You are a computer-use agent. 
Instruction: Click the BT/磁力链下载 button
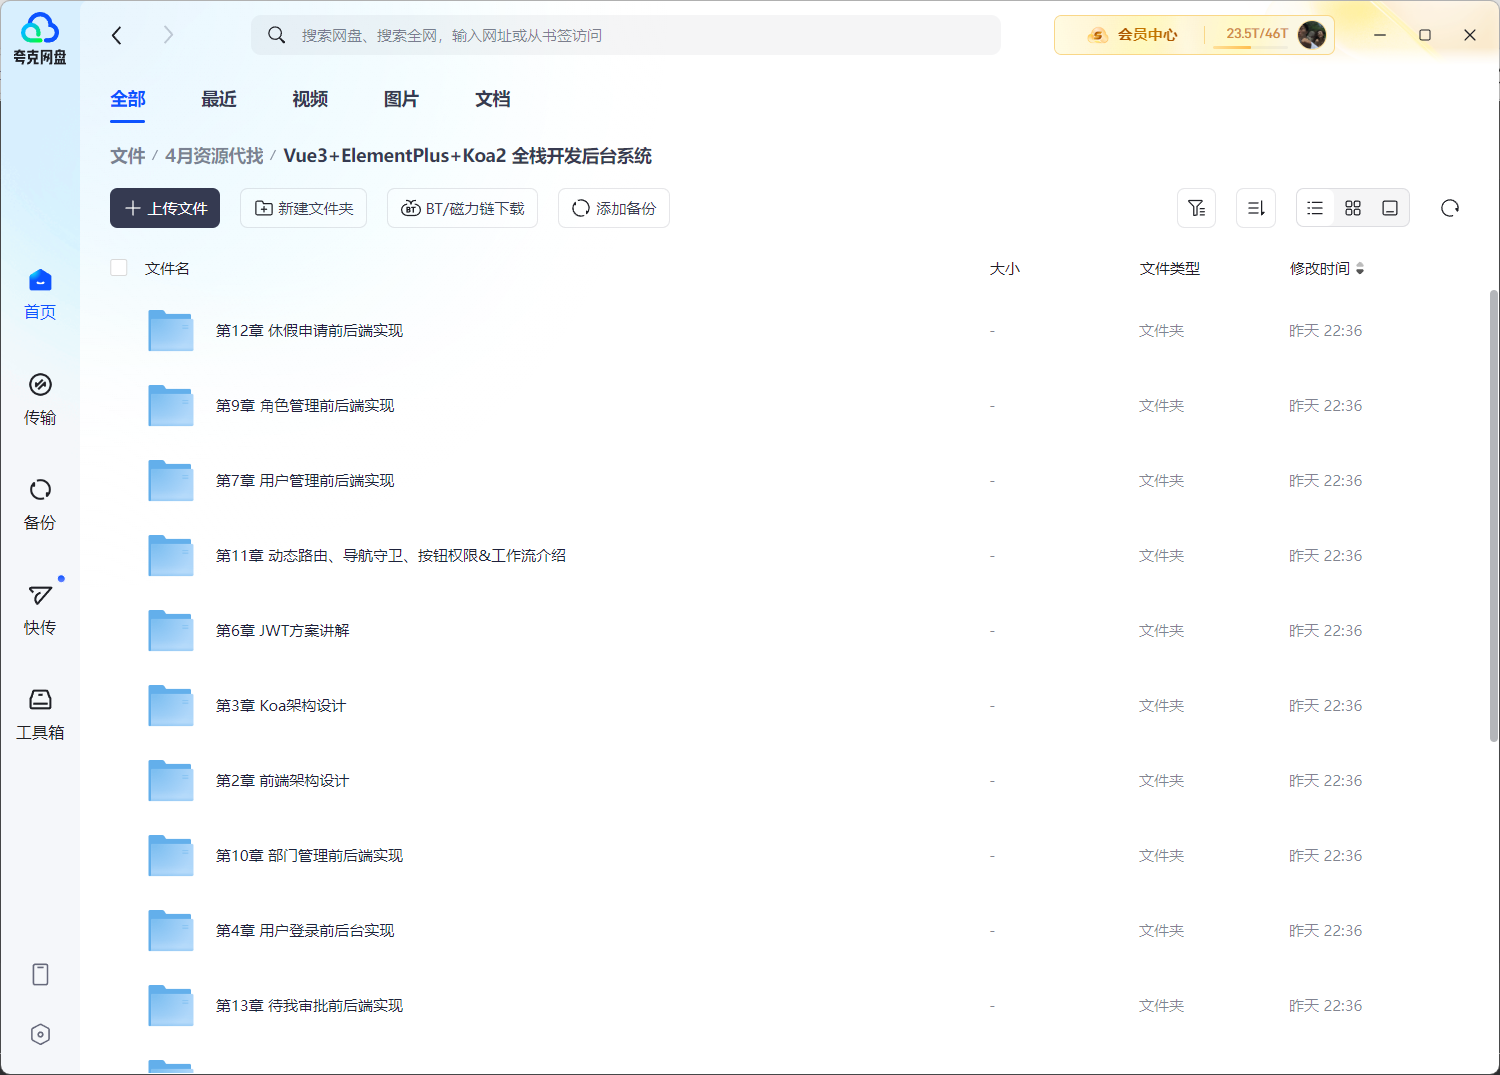coord(462,208)
